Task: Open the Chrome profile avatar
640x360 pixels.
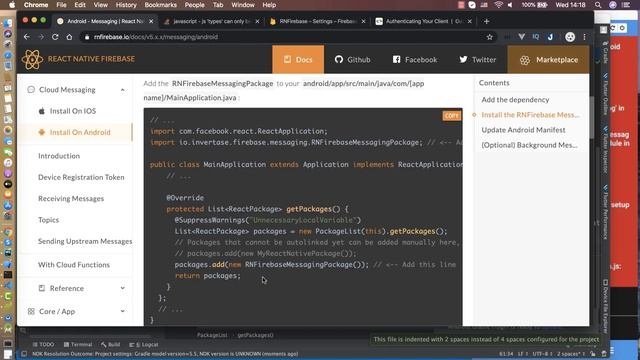Action: pos(570,37)
